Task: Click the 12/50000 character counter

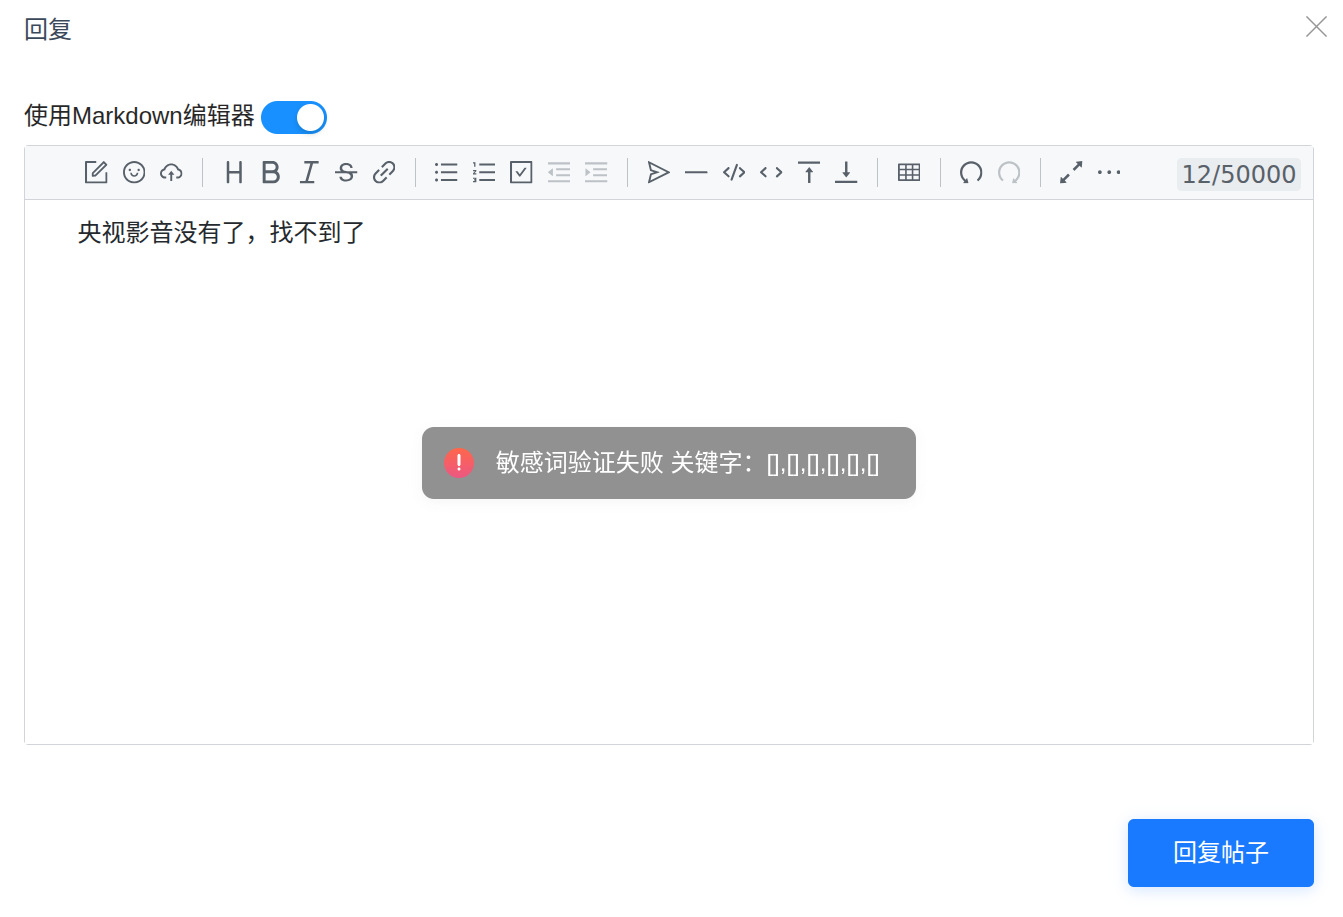Action: 1239,174
